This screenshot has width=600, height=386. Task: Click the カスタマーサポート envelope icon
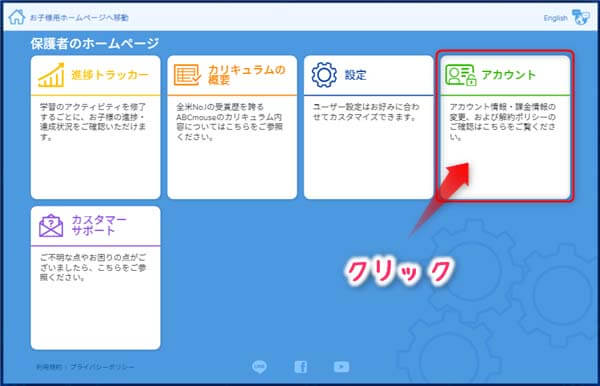coord(51,226)
